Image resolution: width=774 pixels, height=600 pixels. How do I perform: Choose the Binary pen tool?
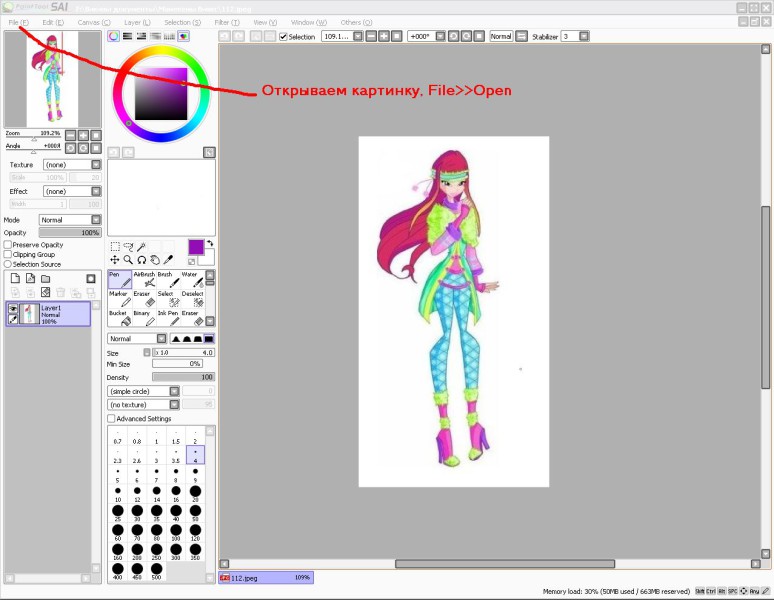tap(144, 318)
